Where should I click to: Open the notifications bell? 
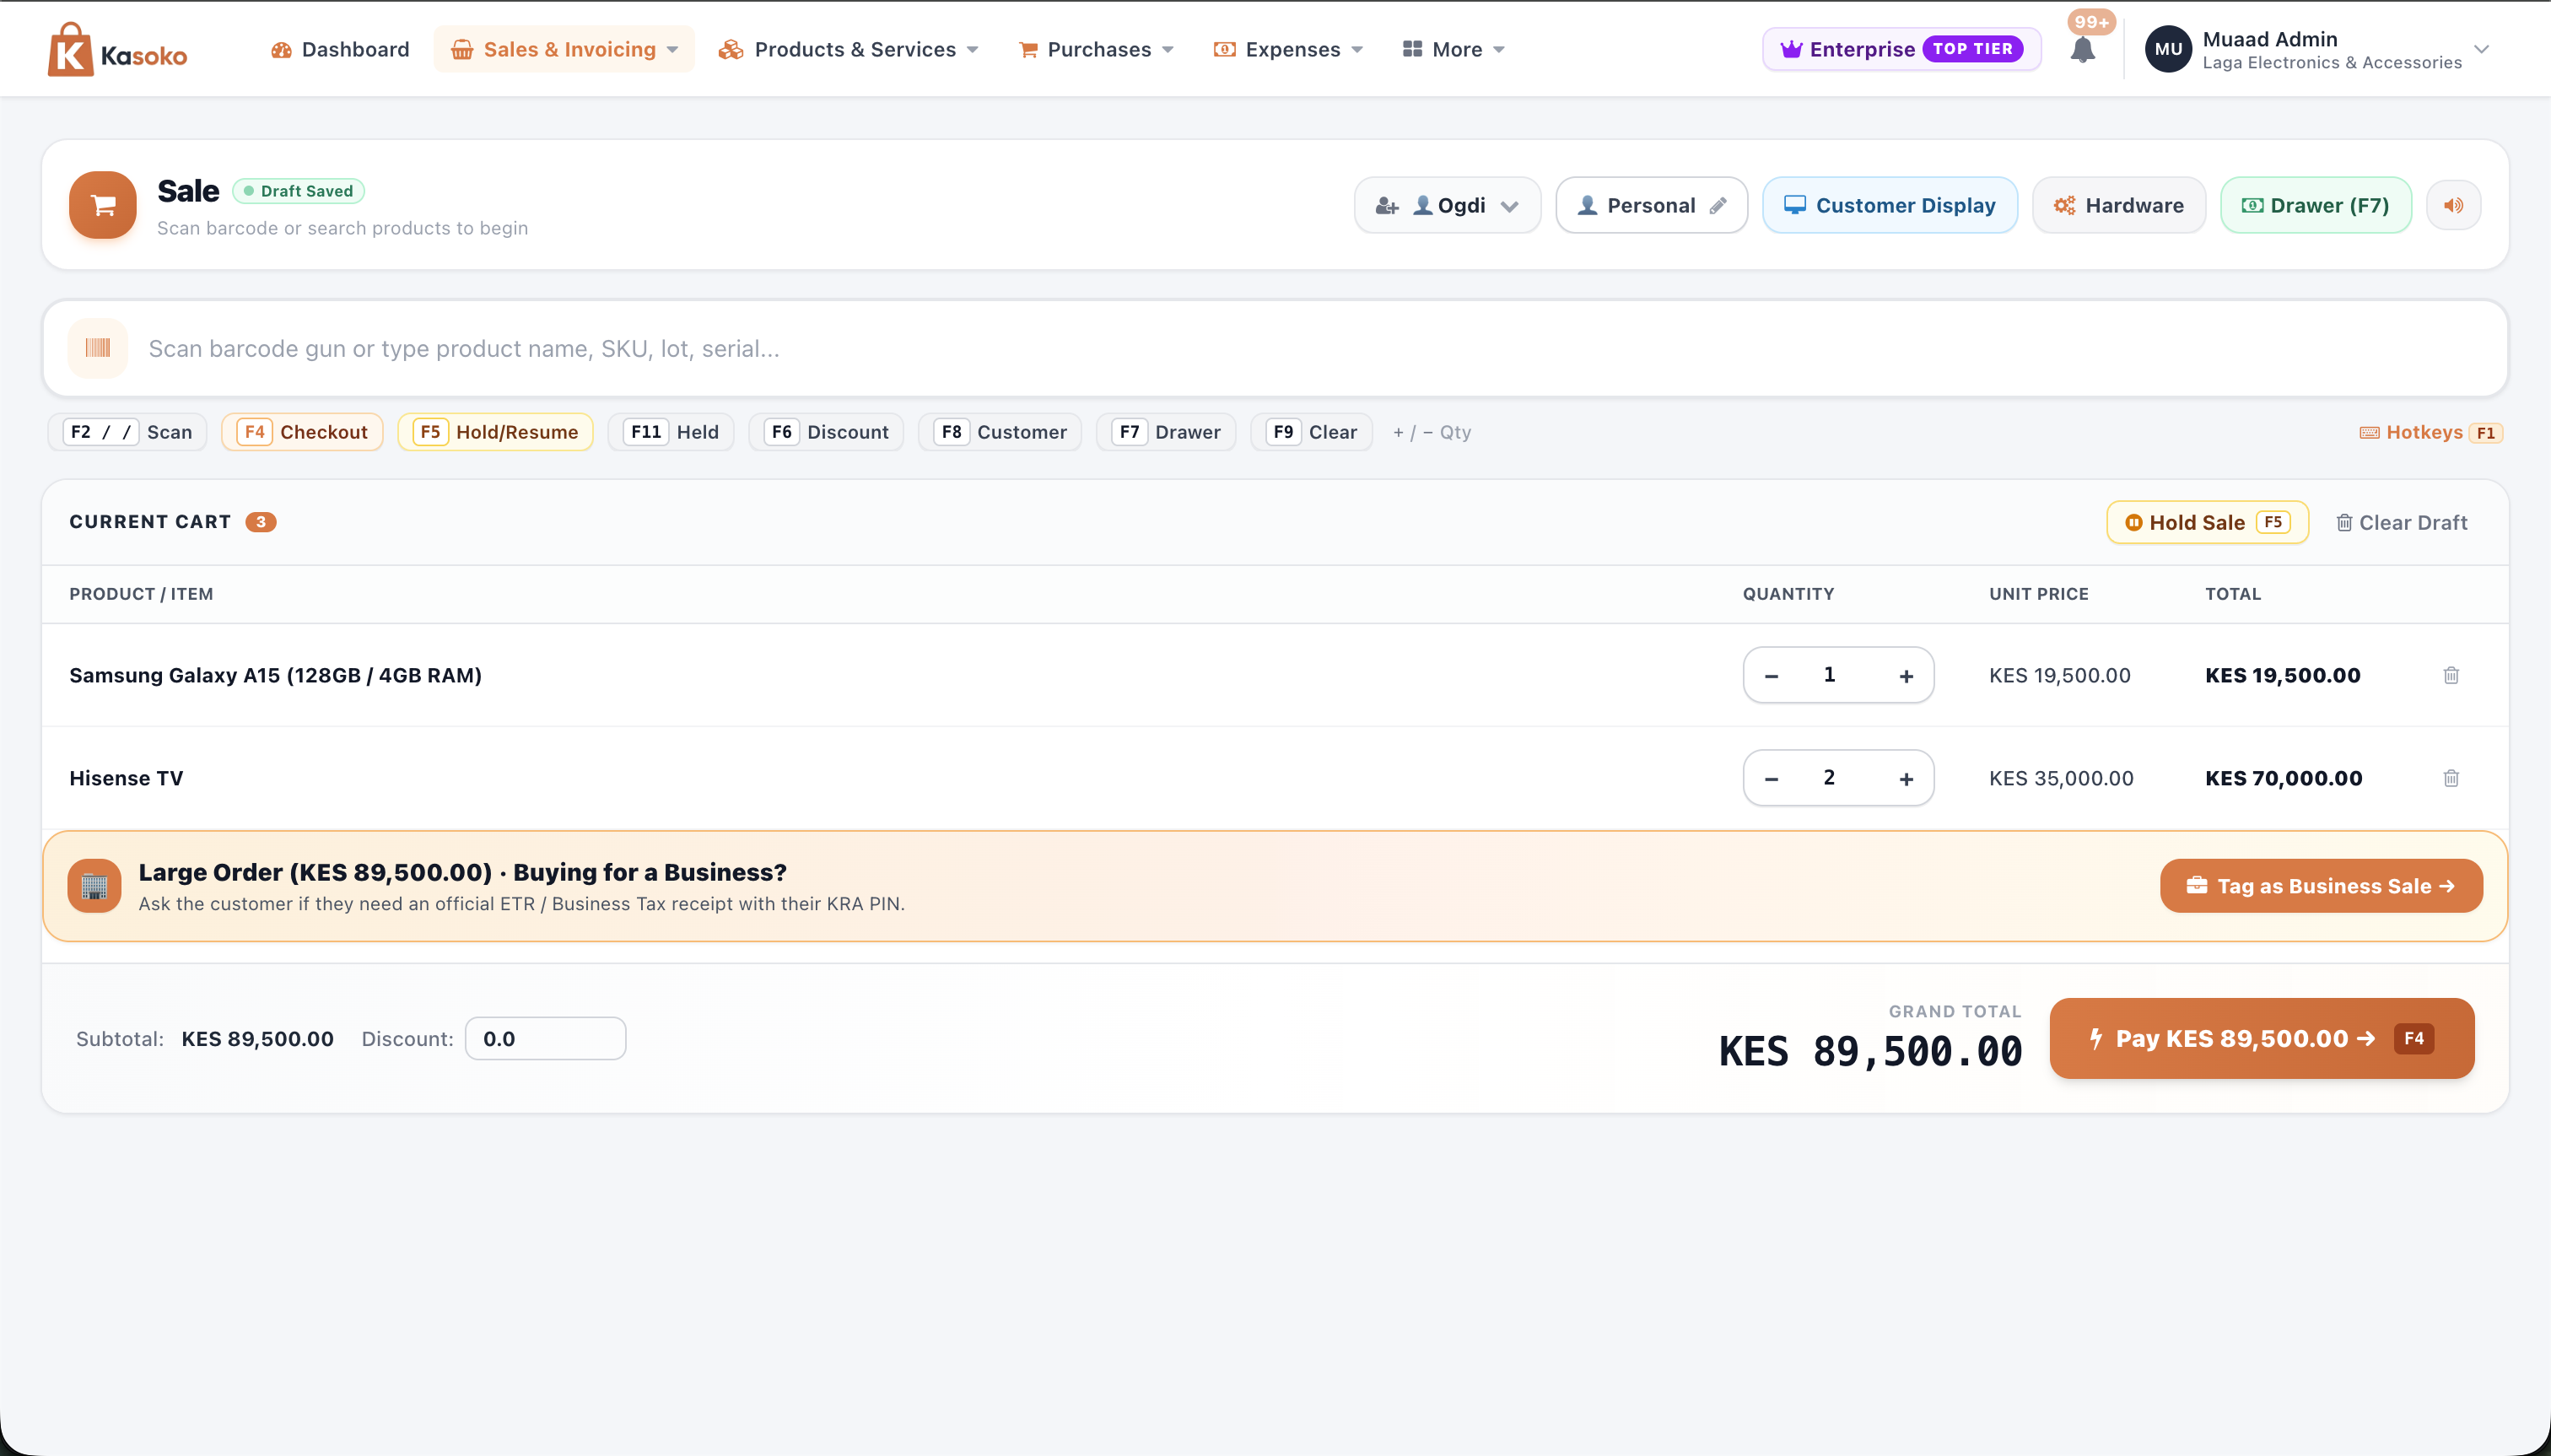[2082, 49]
